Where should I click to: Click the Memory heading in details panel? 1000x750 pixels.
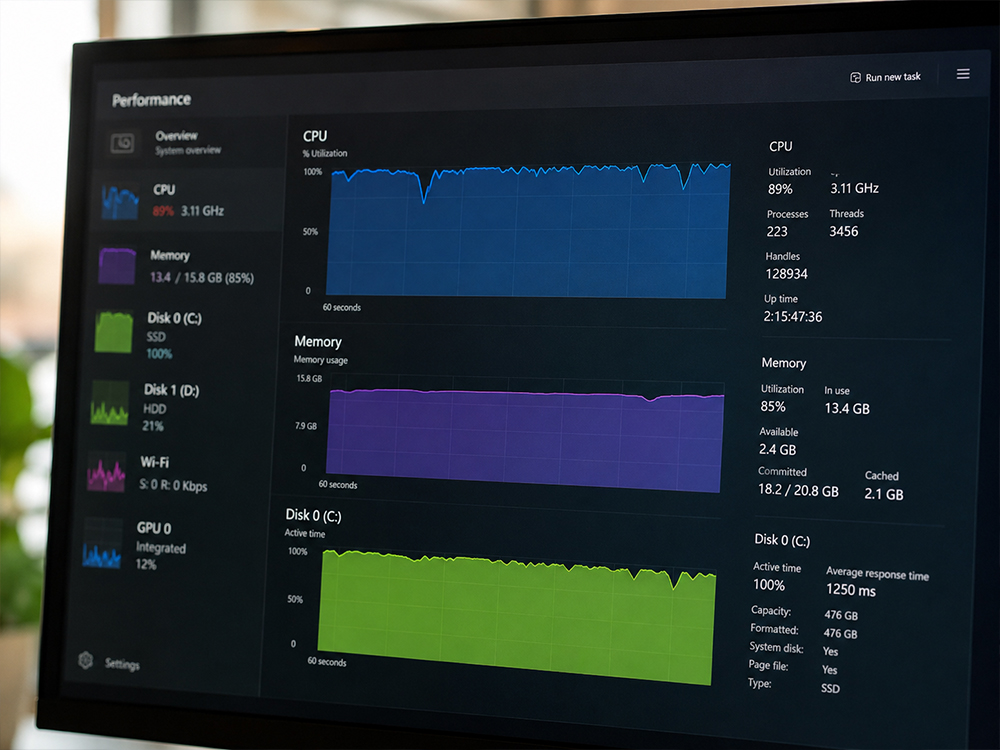tap(784, 363)
